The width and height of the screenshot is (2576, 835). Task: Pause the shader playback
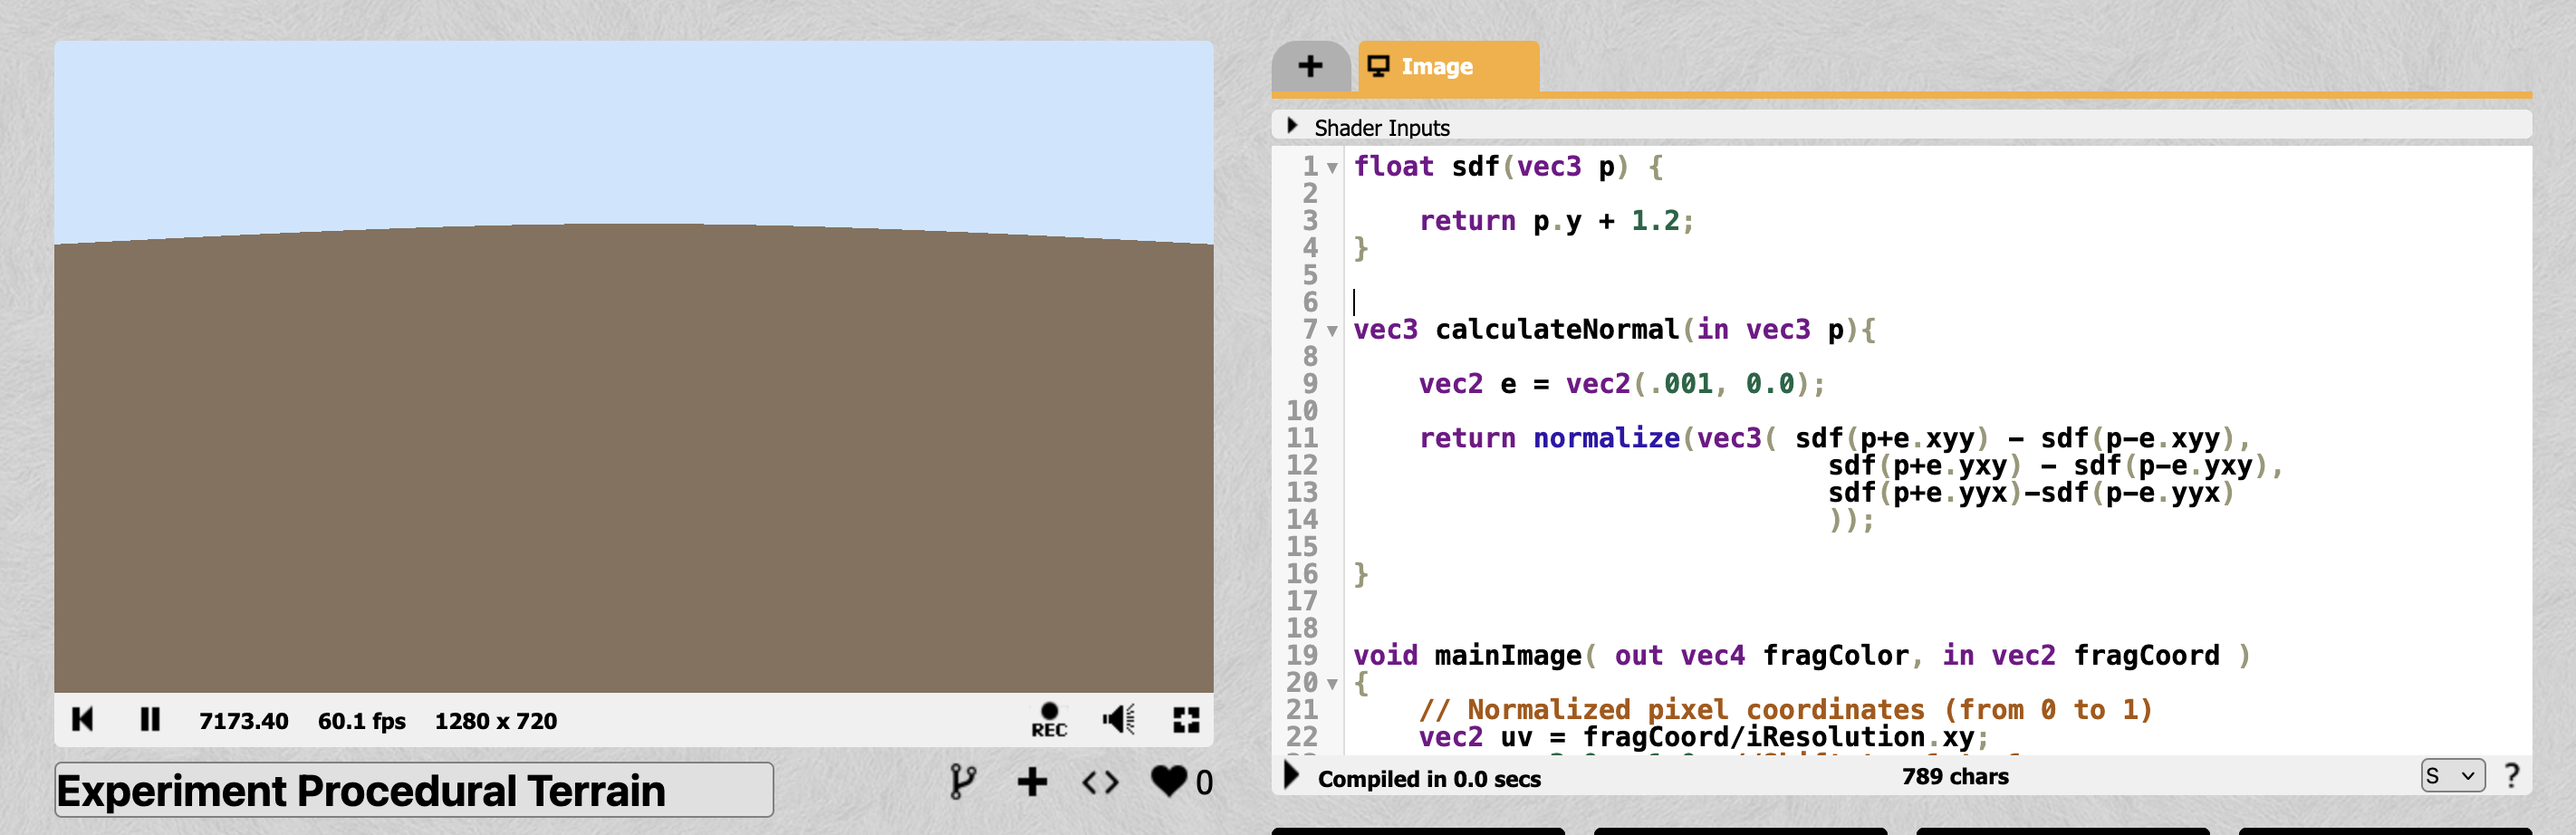150,719
